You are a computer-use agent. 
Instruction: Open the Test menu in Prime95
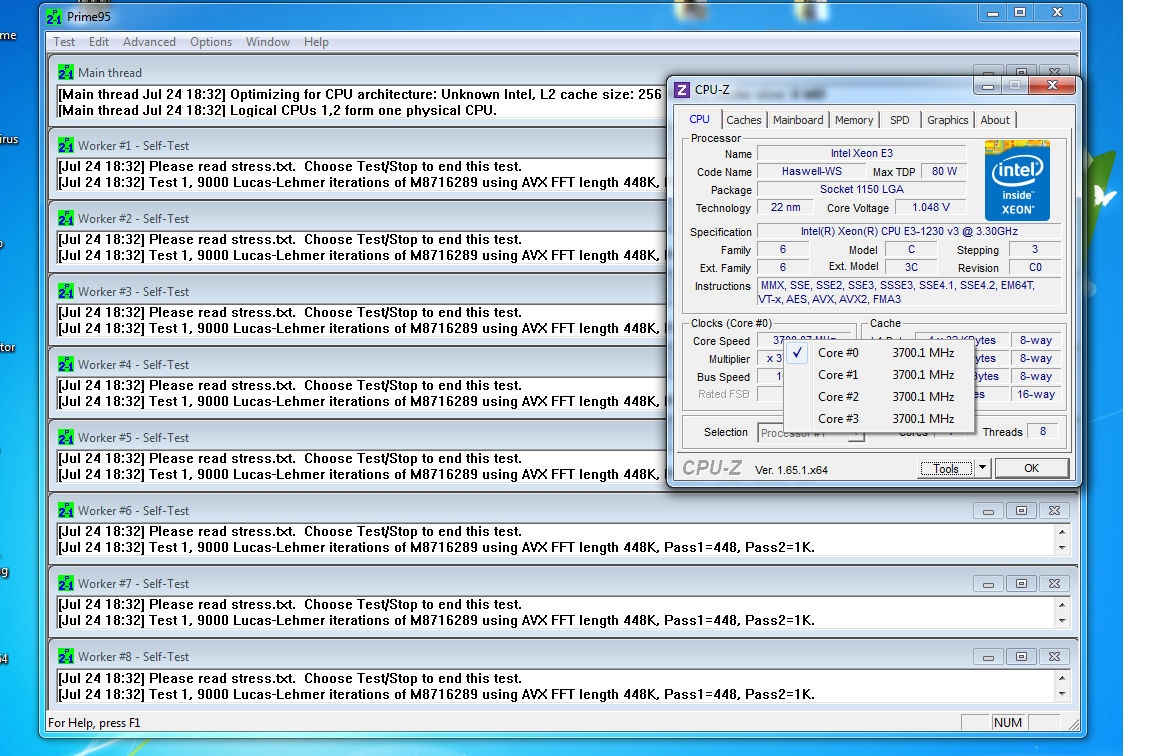click(64, 42)
